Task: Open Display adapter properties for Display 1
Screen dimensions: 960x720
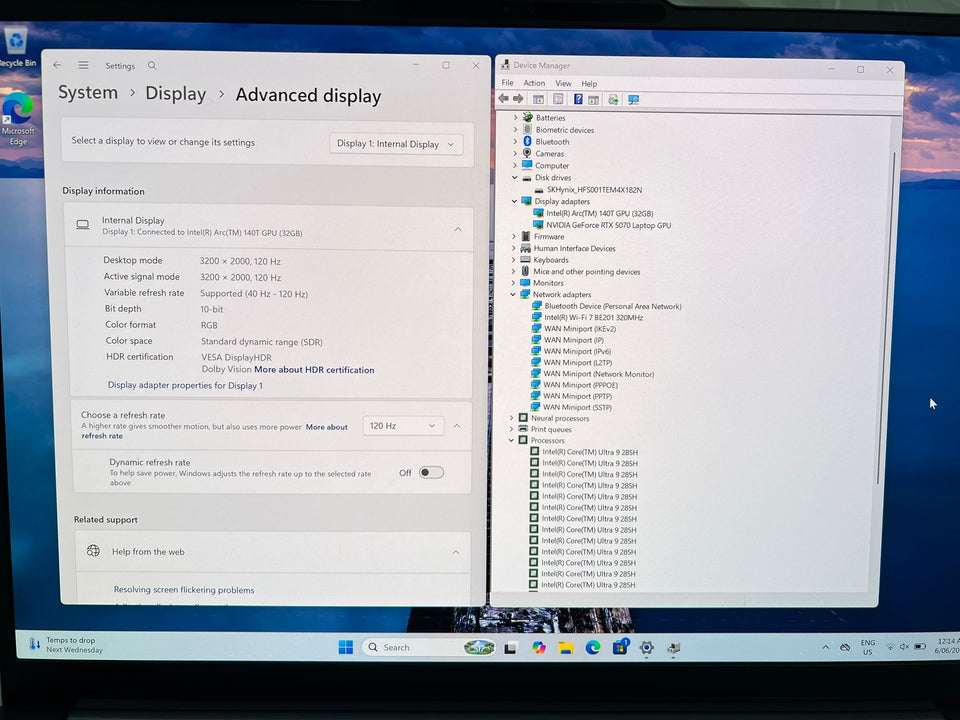Action: pos(185,385)
